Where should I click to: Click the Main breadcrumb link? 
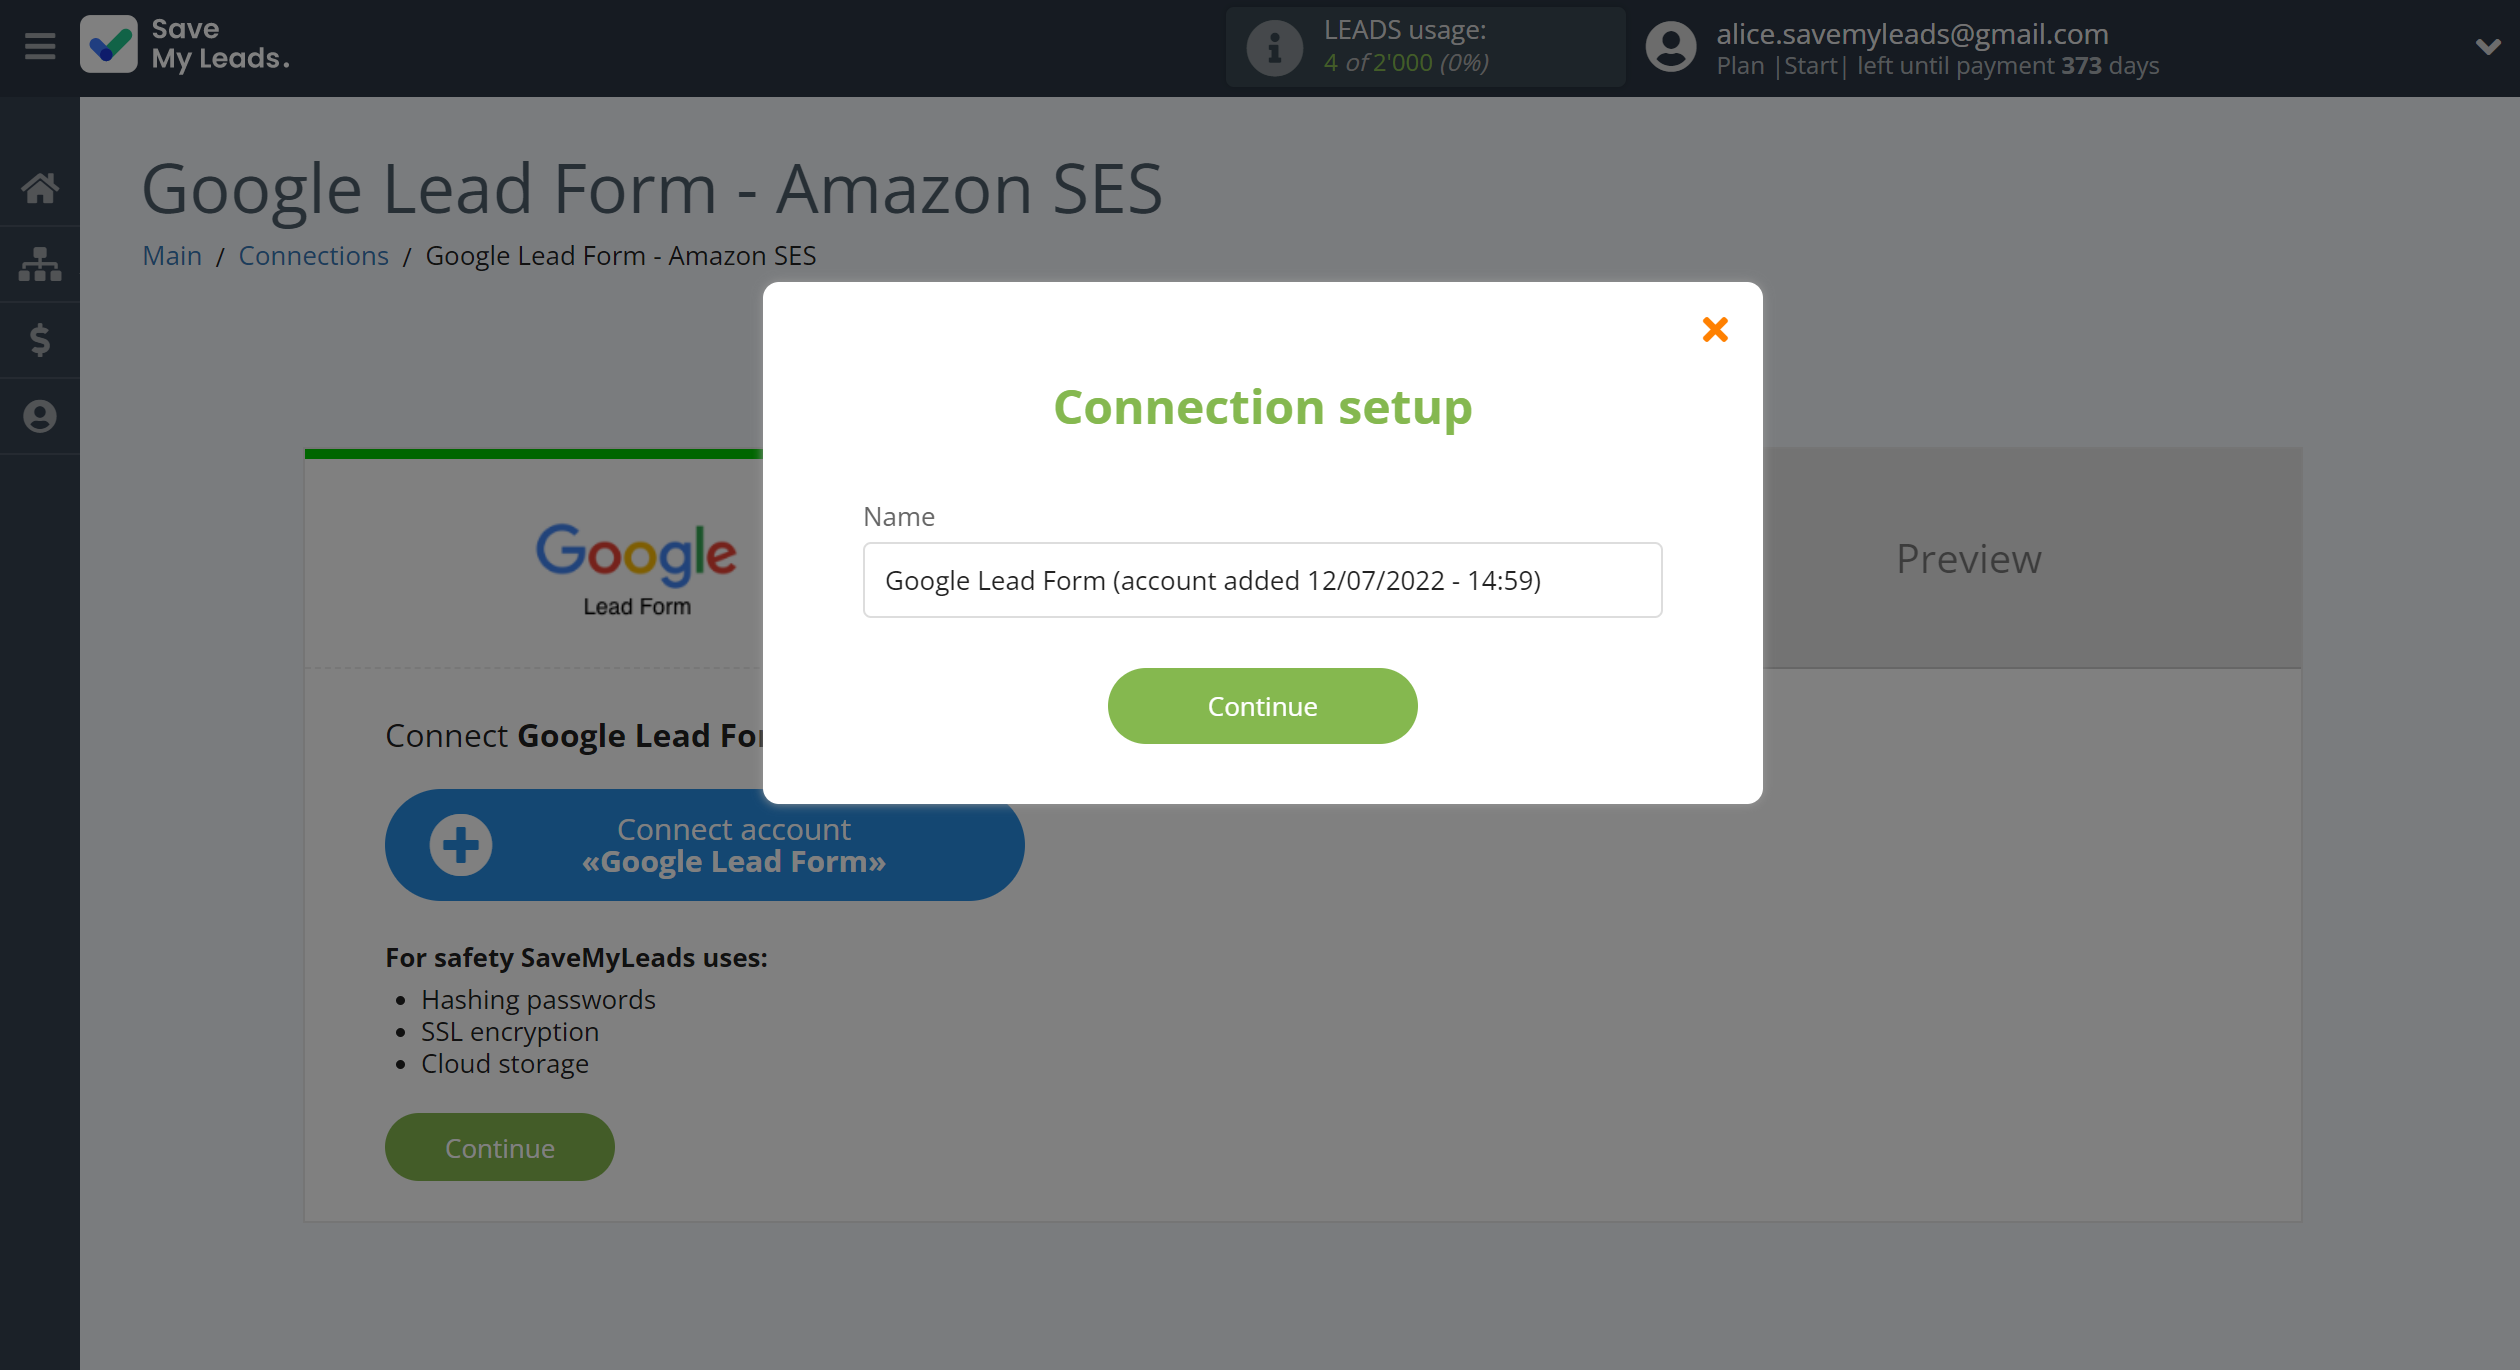point(170,255)
